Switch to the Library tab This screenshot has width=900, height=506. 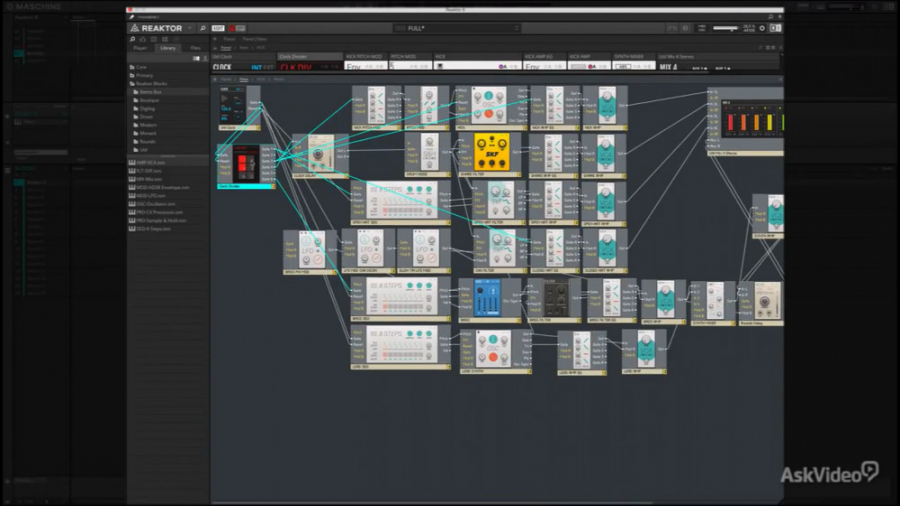coord(168,48)
